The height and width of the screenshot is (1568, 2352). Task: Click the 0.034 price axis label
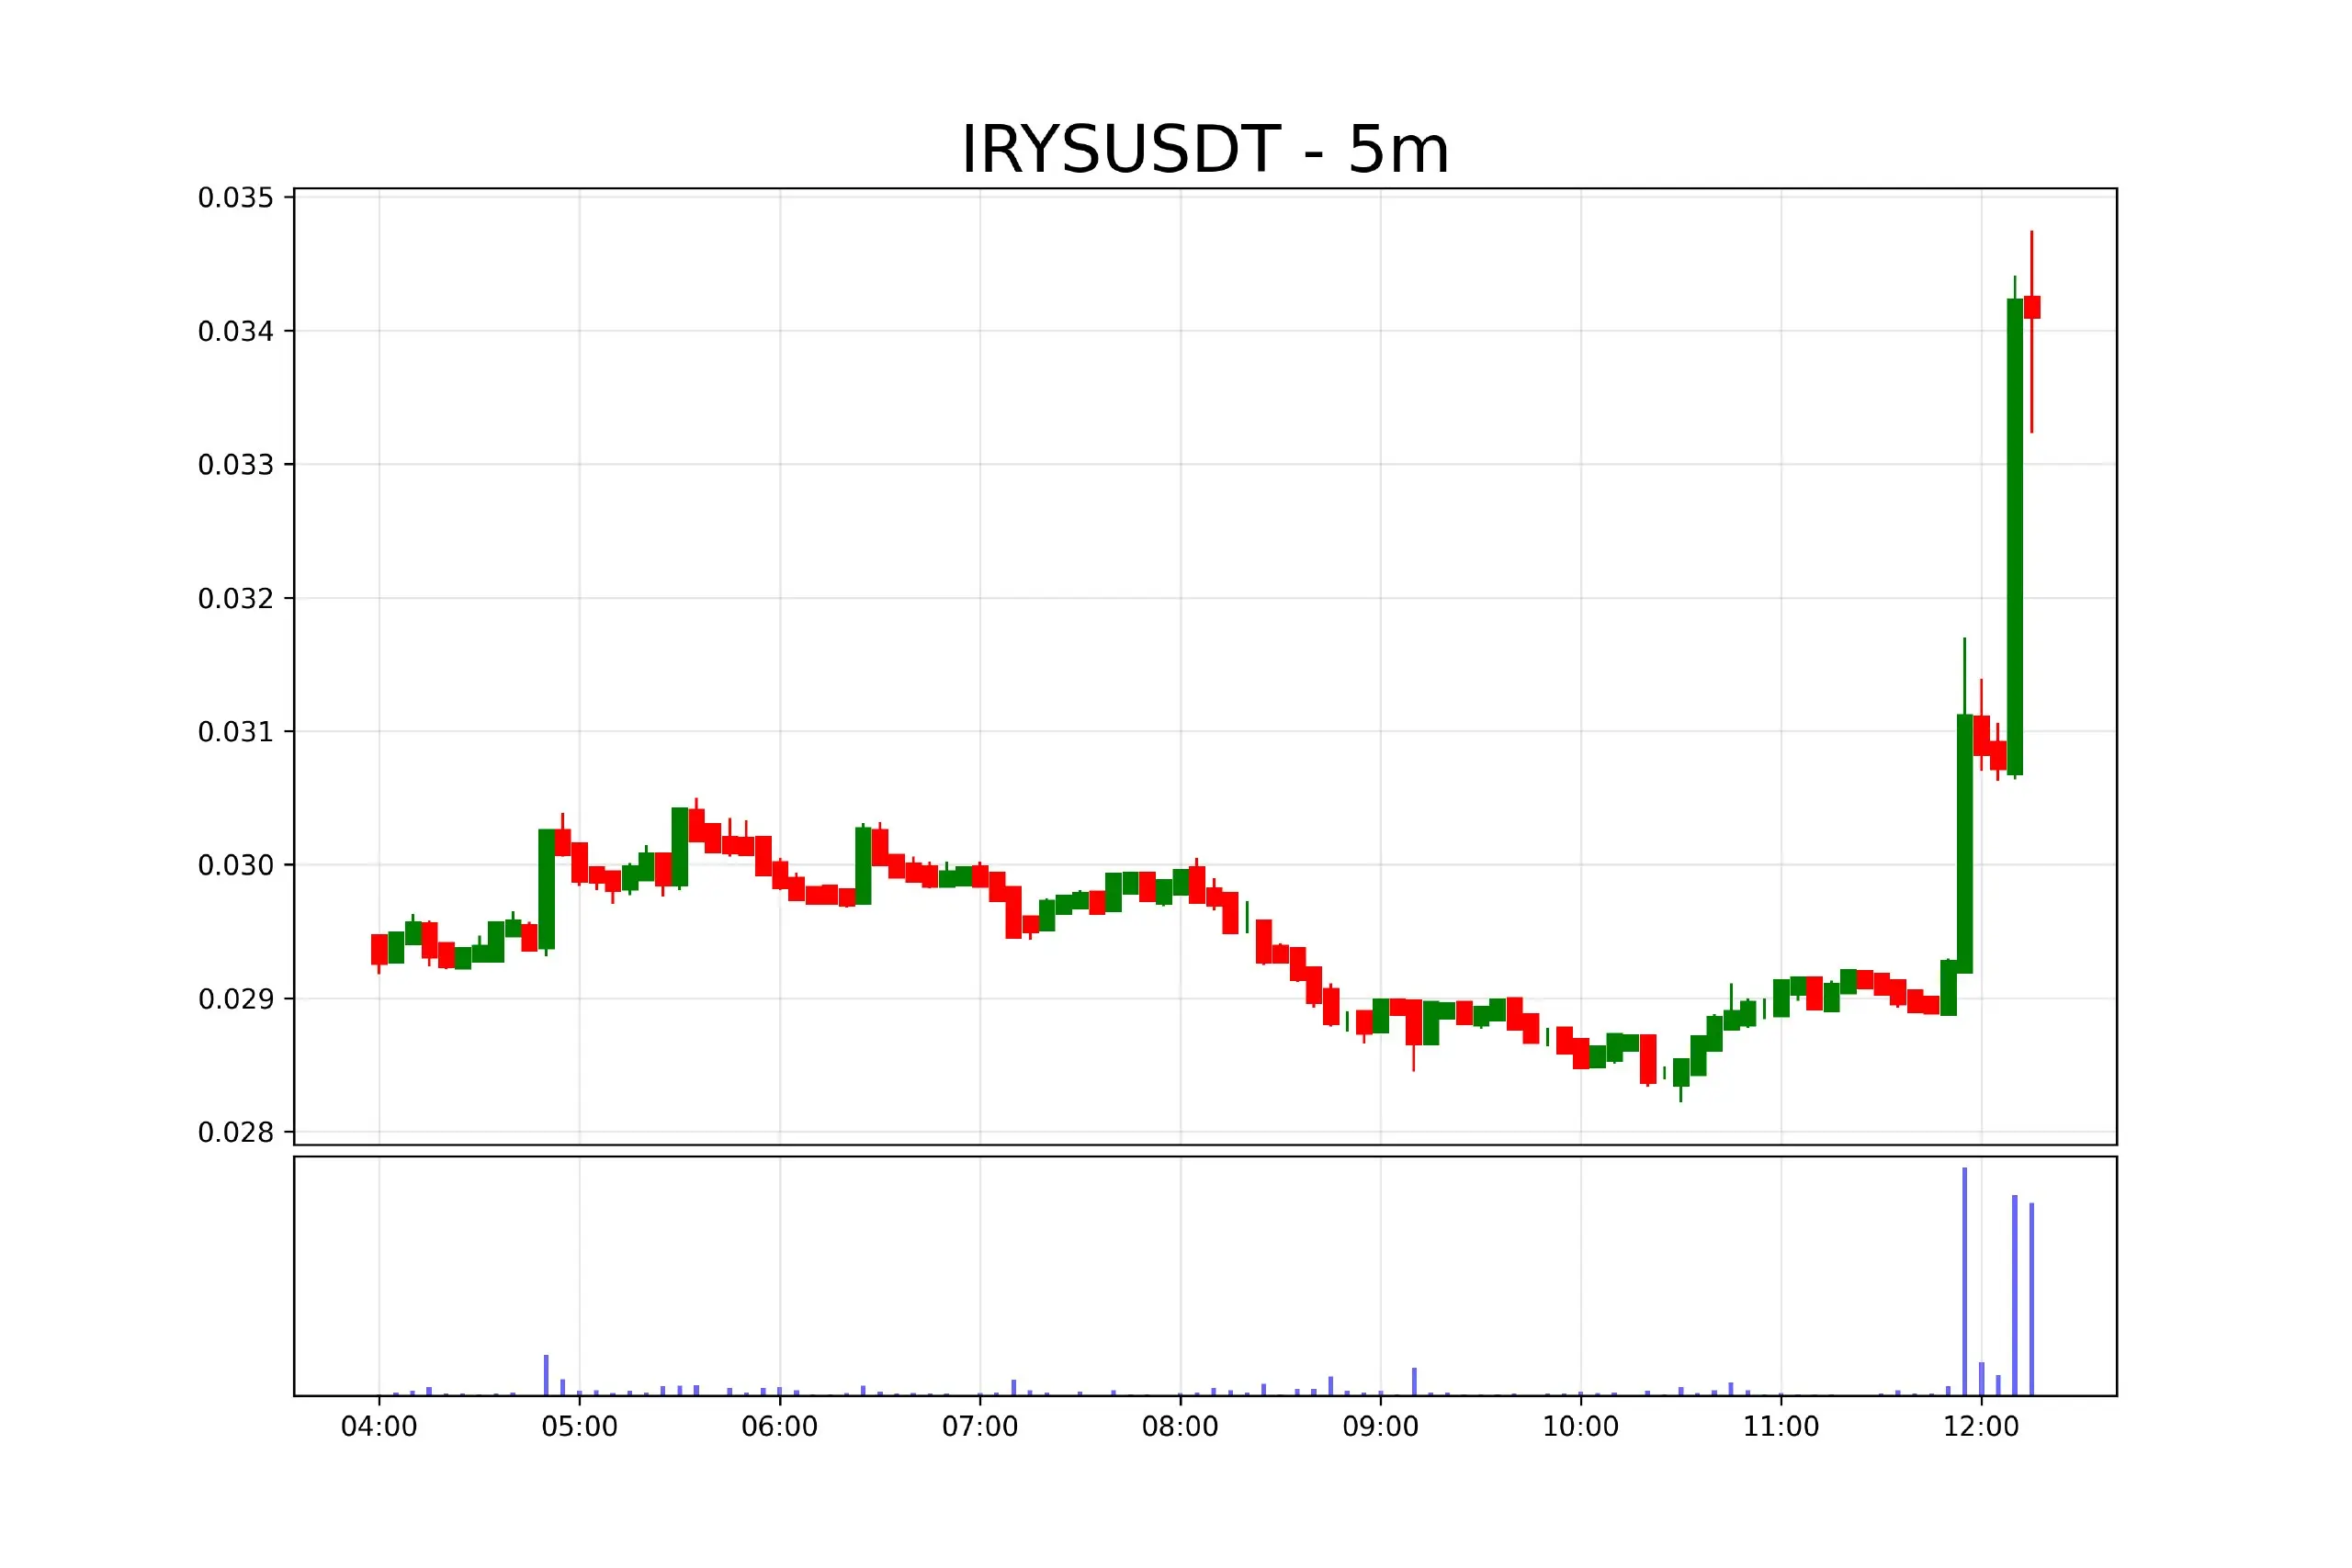[235, 331]
